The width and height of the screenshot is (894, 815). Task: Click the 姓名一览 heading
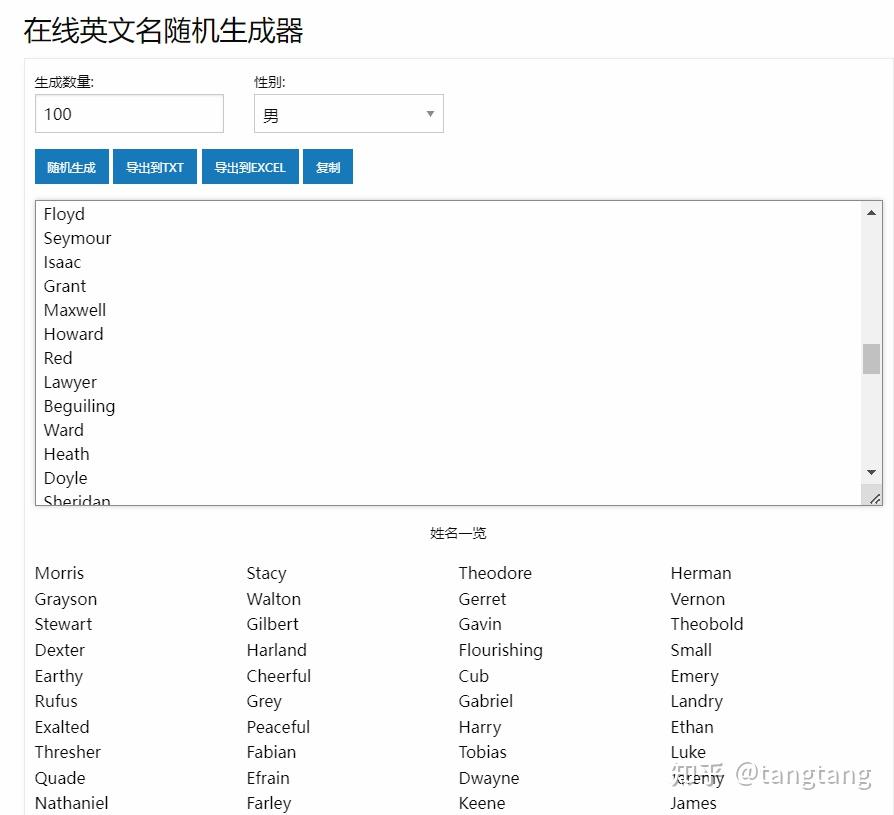tap(458, 533)
